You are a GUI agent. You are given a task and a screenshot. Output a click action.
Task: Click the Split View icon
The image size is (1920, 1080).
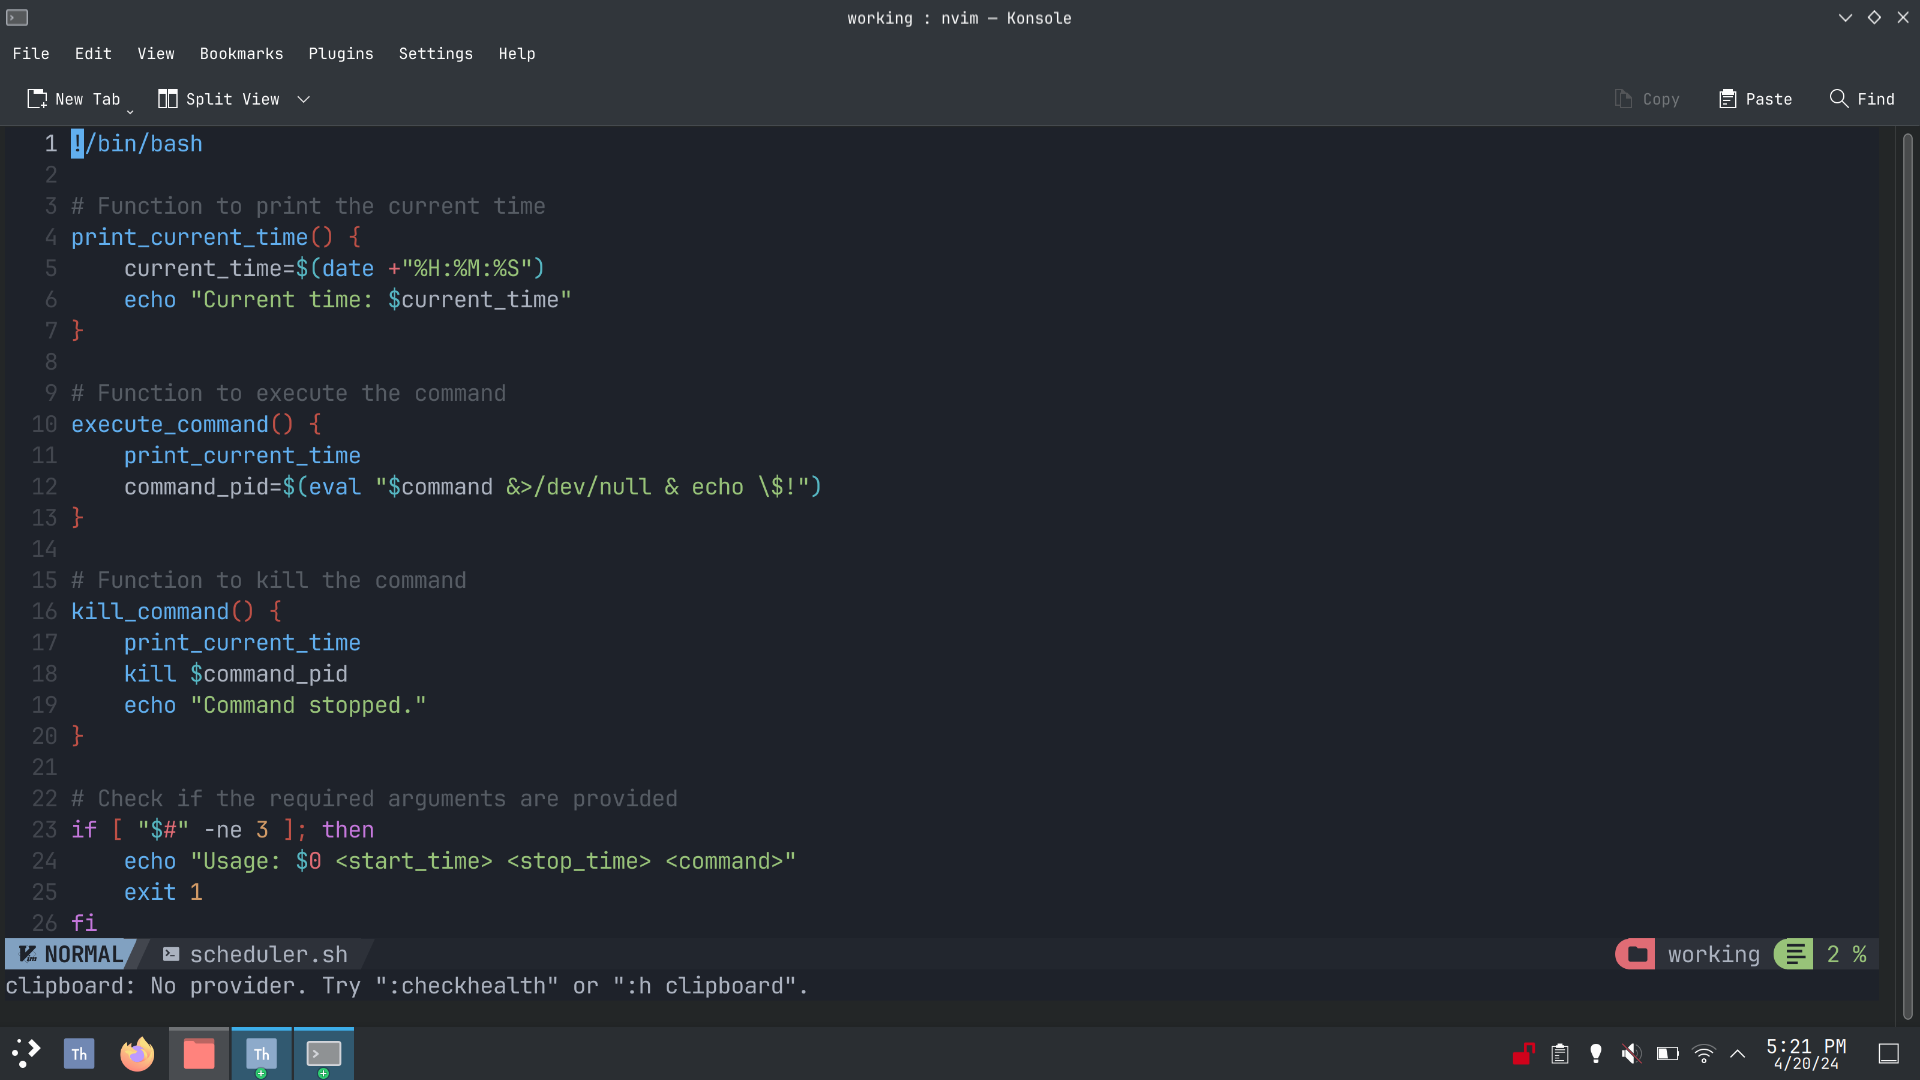[168, 99]
